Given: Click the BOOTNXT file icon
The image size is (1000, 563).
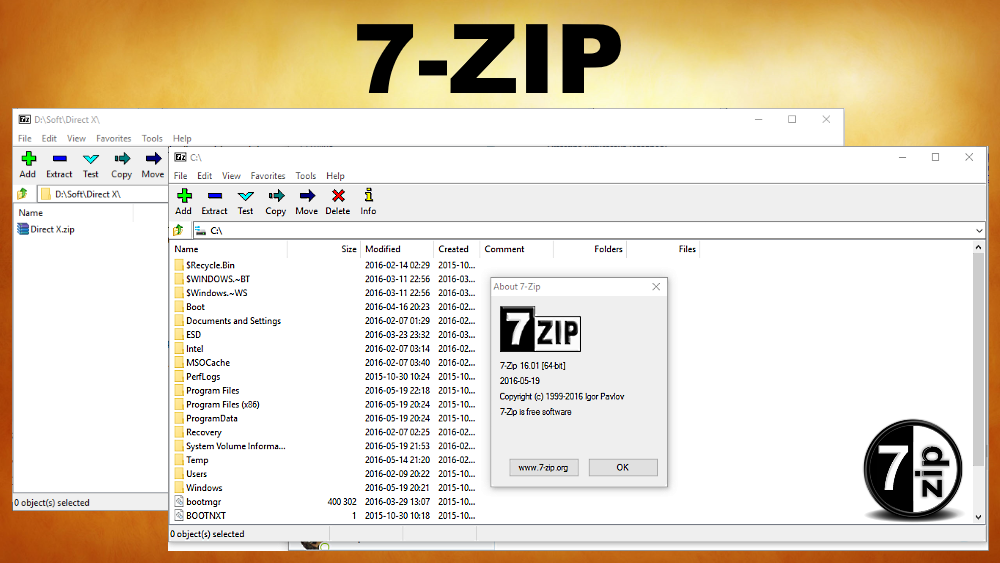Looking at the screenshot, I should coord(179,515).
